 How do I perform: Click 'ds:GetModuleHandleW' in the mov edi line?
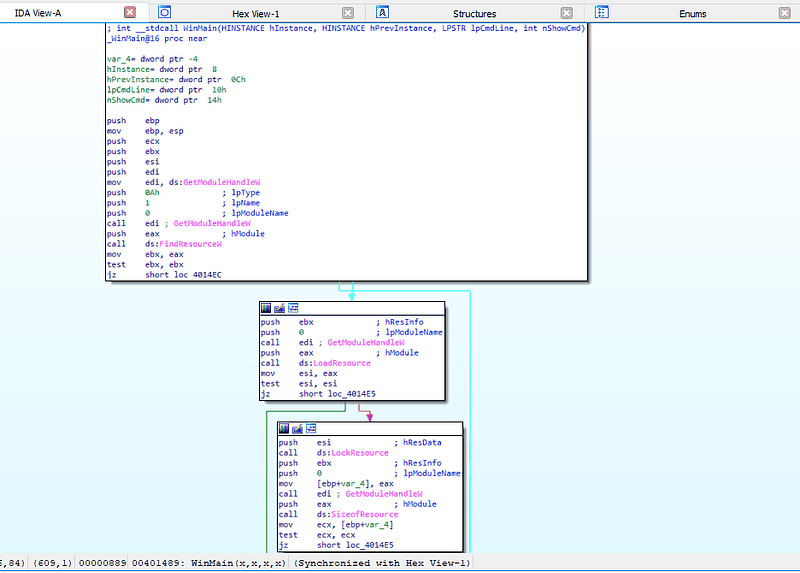[x=214, y=182]
